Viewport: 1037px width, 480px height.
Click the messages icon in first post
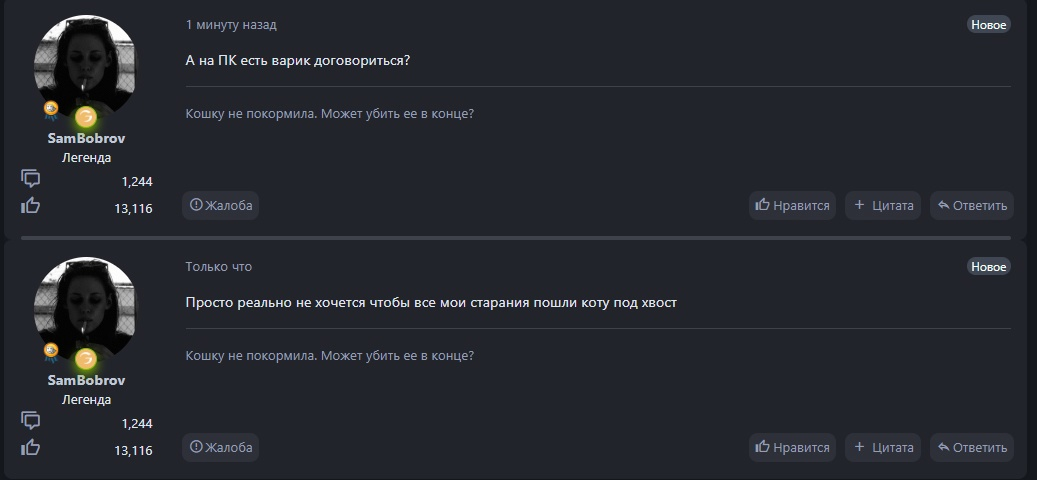pos(31,179)
